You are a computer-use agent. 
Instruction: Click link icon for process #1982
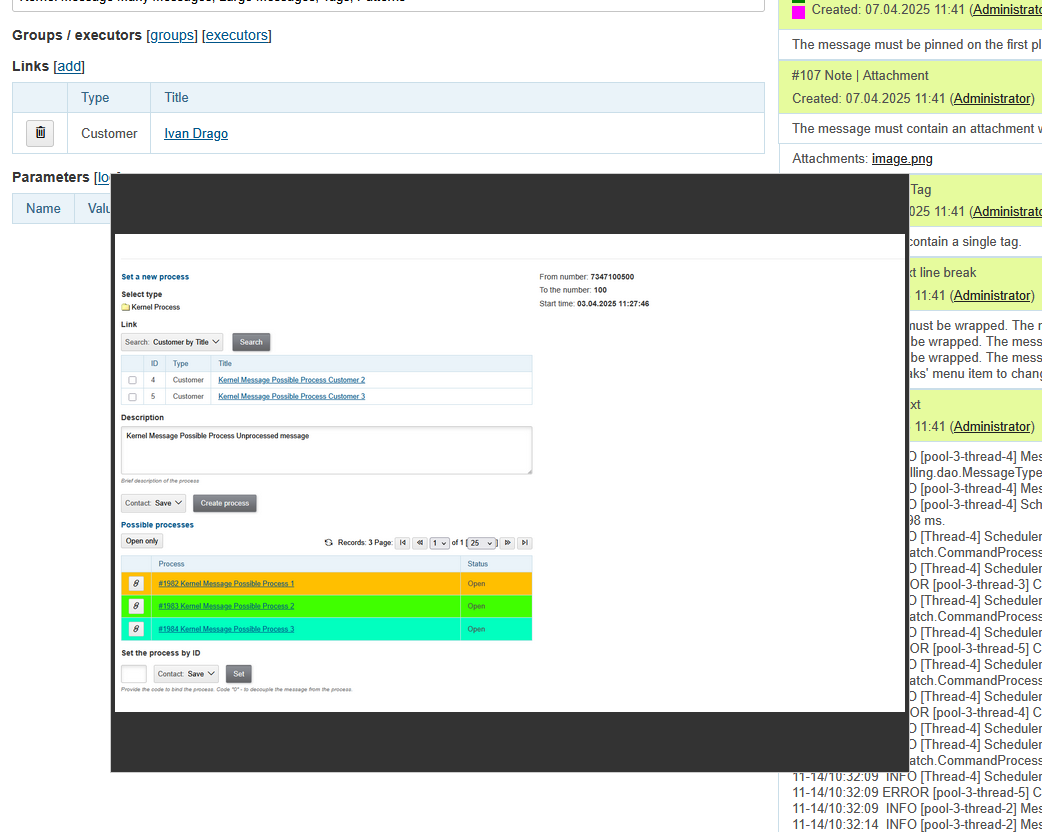click(x=136, y=584)
